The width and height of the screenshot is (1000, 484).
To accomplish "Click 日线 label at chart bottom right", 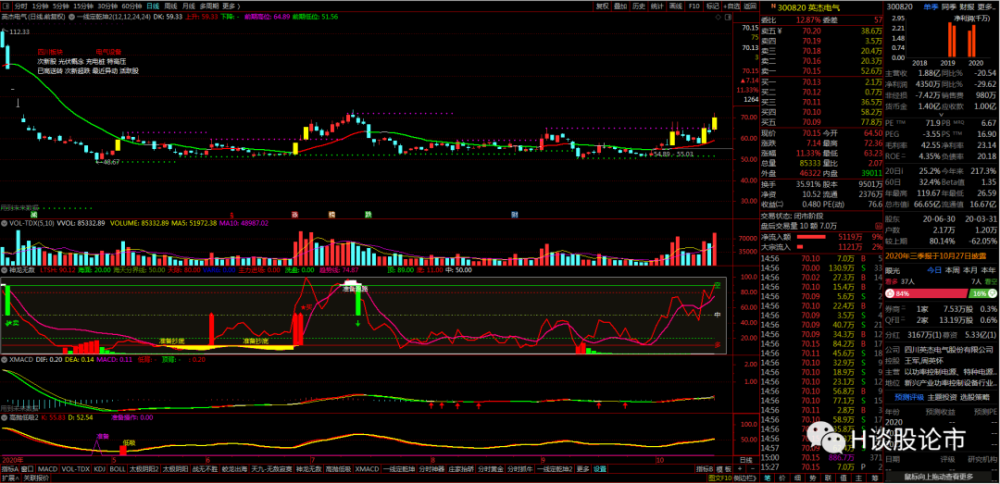I will click(746, 460).
